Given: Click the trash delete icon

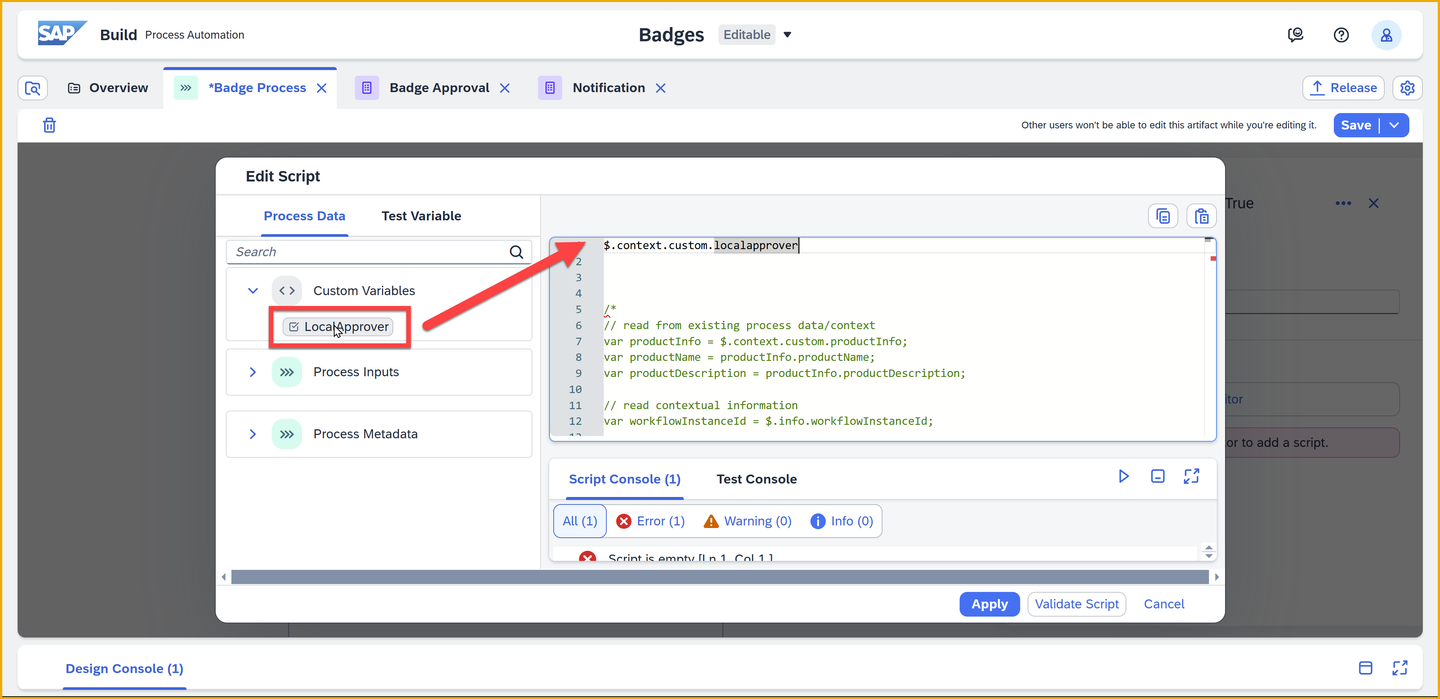Looking at the screenshot, I should (x=49, y=125).
